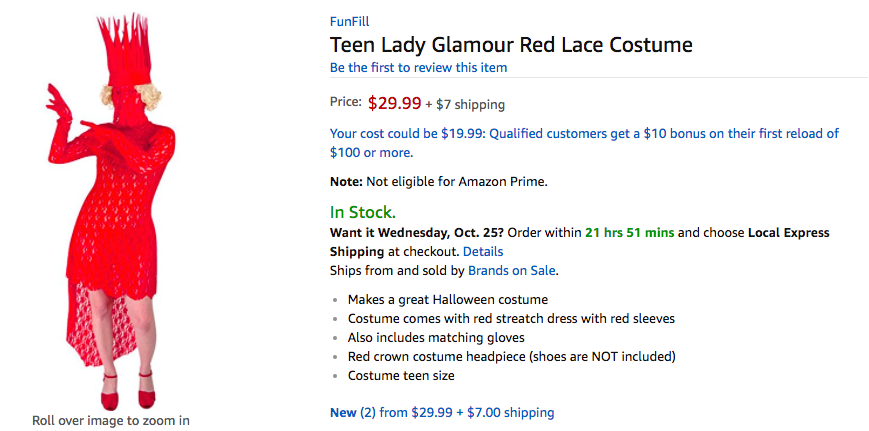The image size is (869, 431).
Task: Open the FunFill brand link
Action: (x=349, y=22)
